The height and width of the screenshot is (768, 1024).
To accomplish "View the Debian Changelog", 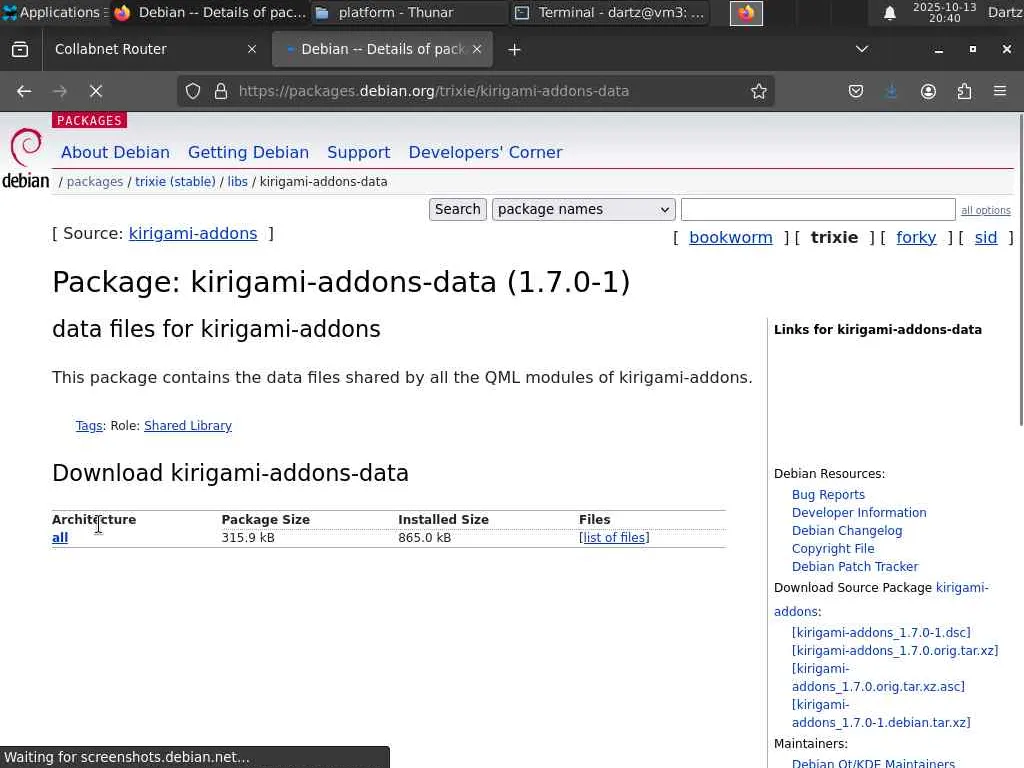I will tap(847, 530).
